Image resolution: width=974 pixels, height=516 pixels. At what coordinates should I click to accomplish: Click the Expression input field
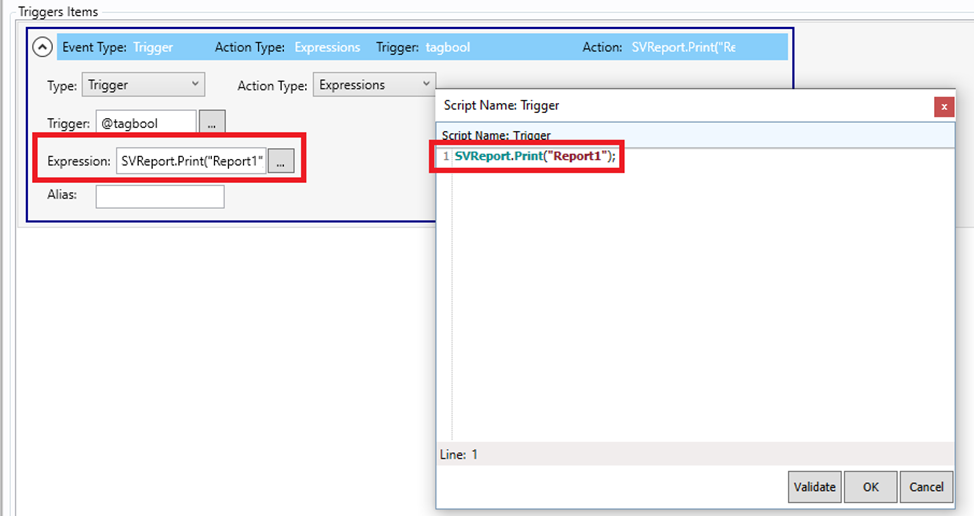[191, 161]
